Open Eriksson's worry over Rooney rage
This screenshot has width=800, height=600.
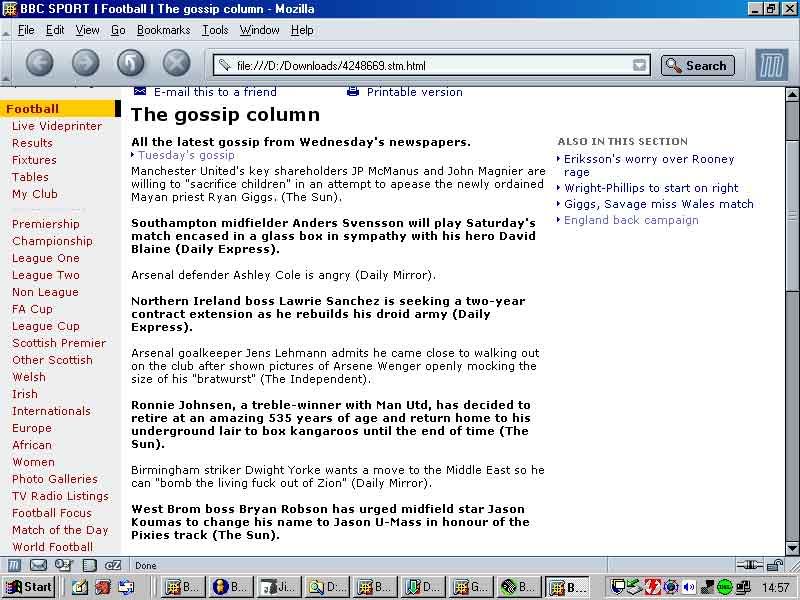[x=649, y=165]
